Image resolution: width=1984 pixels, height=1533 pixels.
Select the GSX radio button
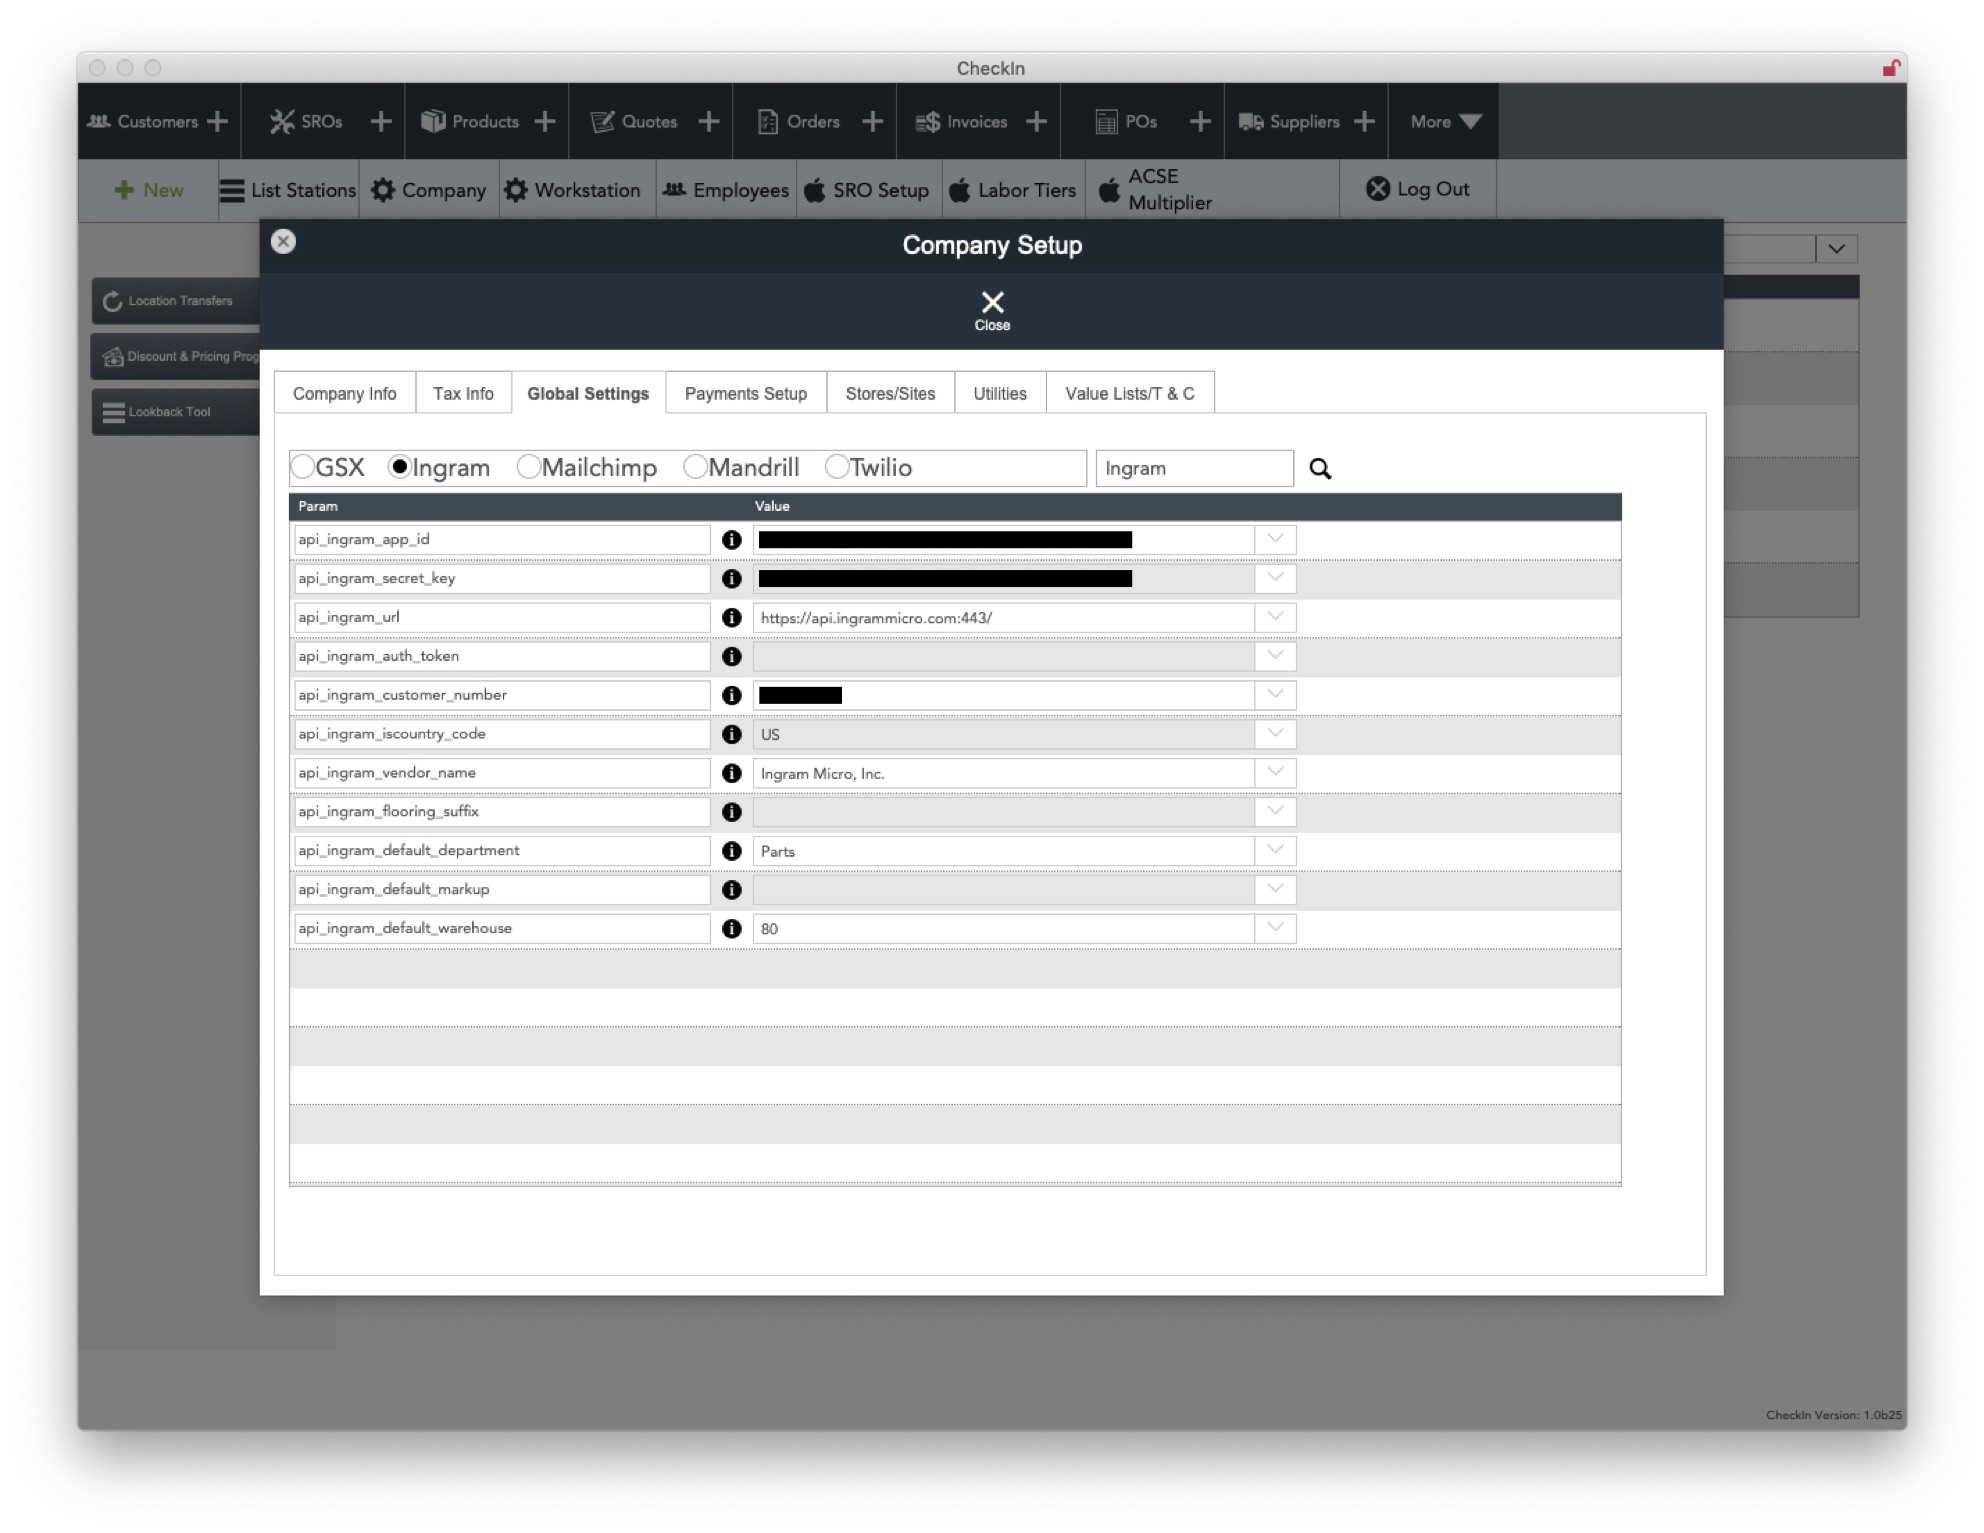(302, 467)
